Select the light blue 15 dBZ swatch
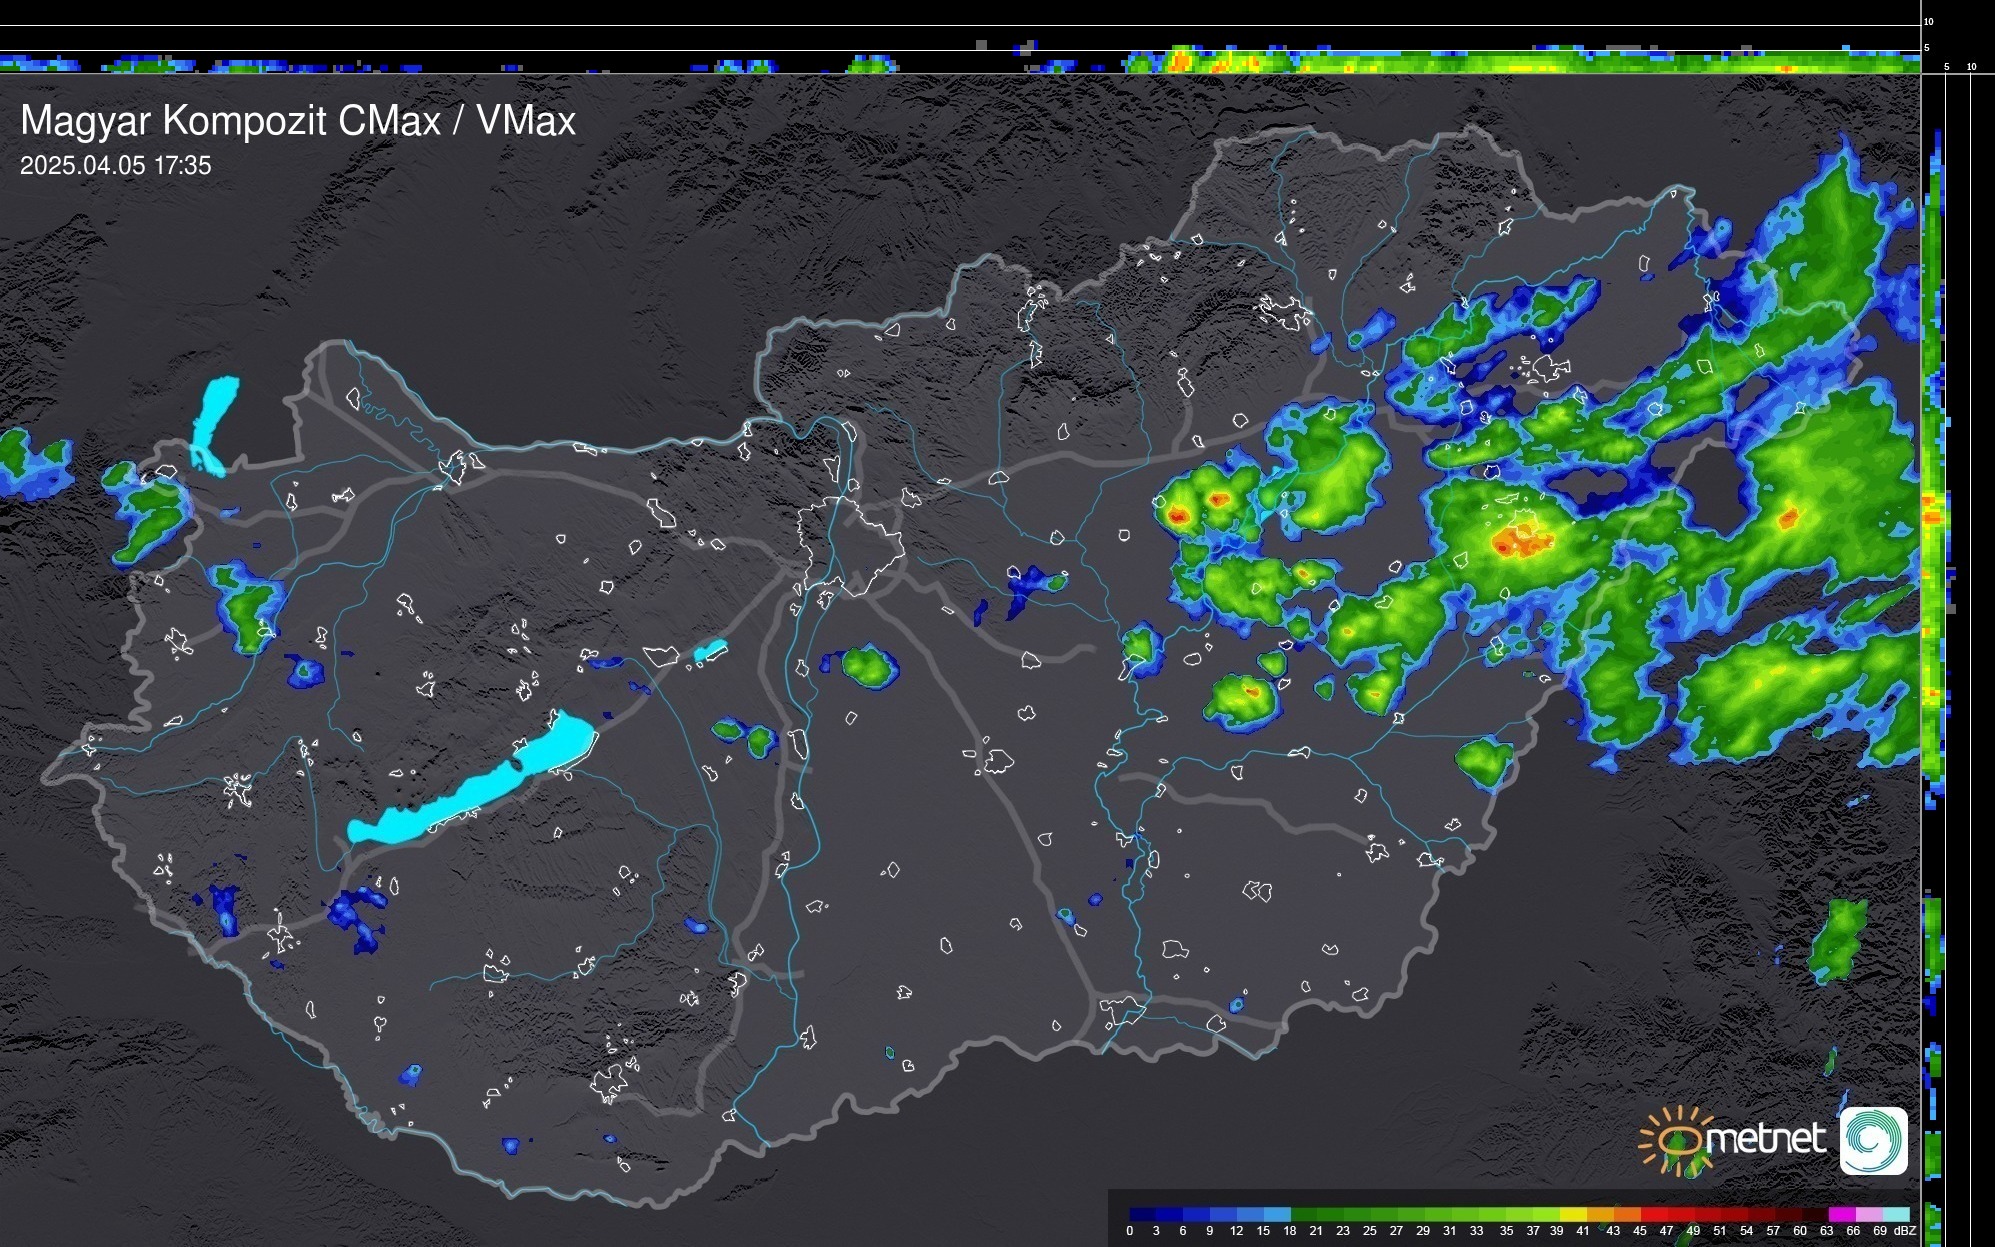This screenshot has height=1247, width=1995. point(1276,1214)
